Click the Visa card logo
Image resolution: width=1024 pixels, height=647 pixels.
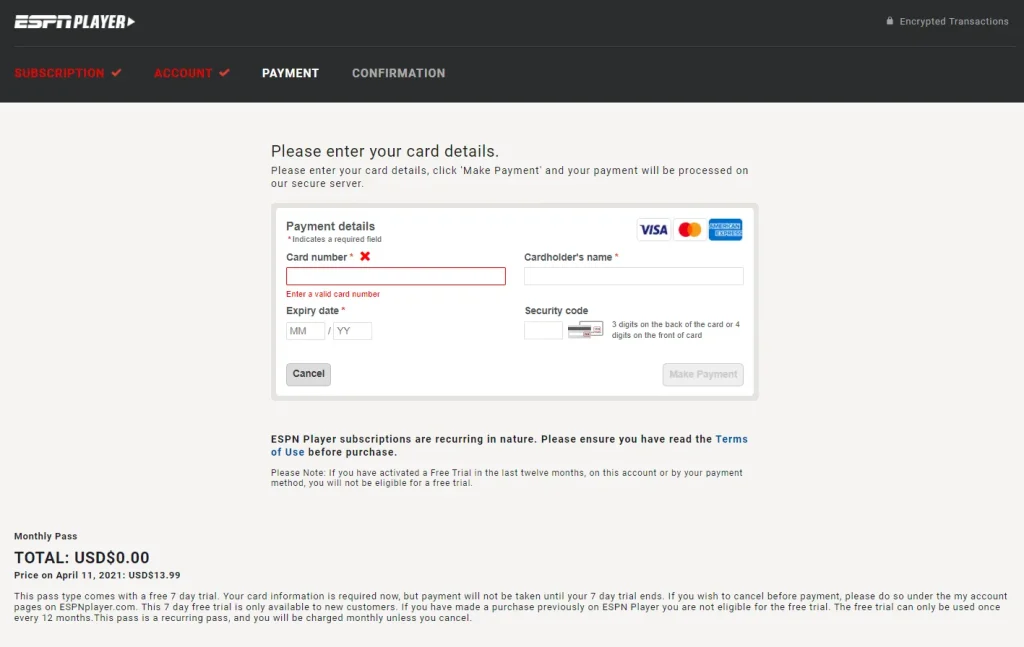pos(653,230)
